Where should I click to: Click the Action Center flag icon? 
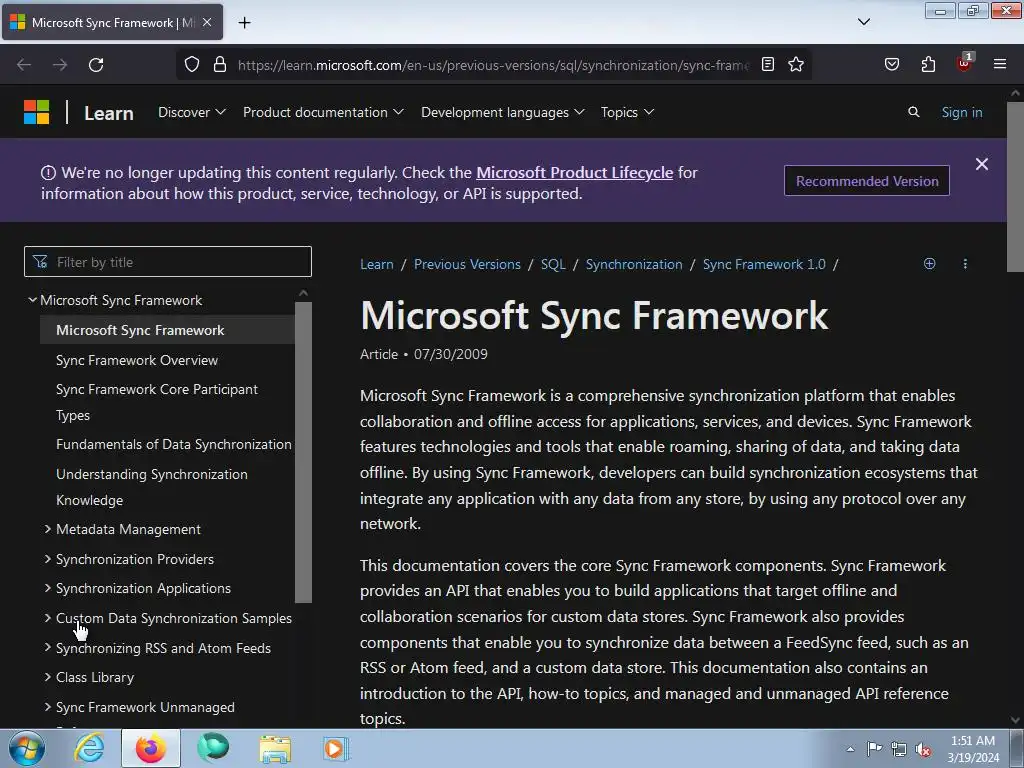(x=874, y=749)
